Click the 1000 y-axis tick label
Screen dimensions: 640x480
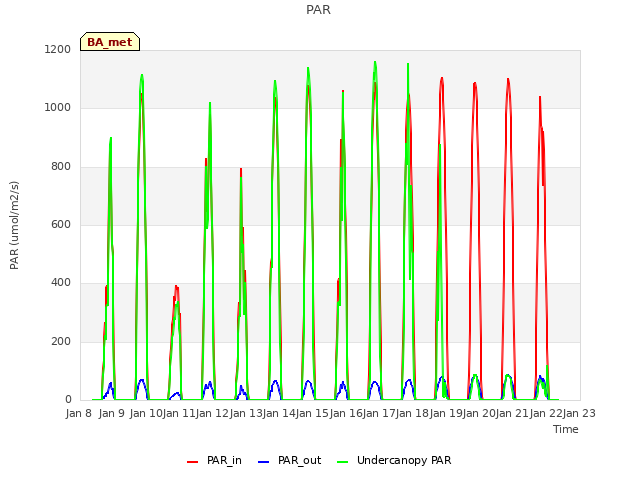(58, 107)
